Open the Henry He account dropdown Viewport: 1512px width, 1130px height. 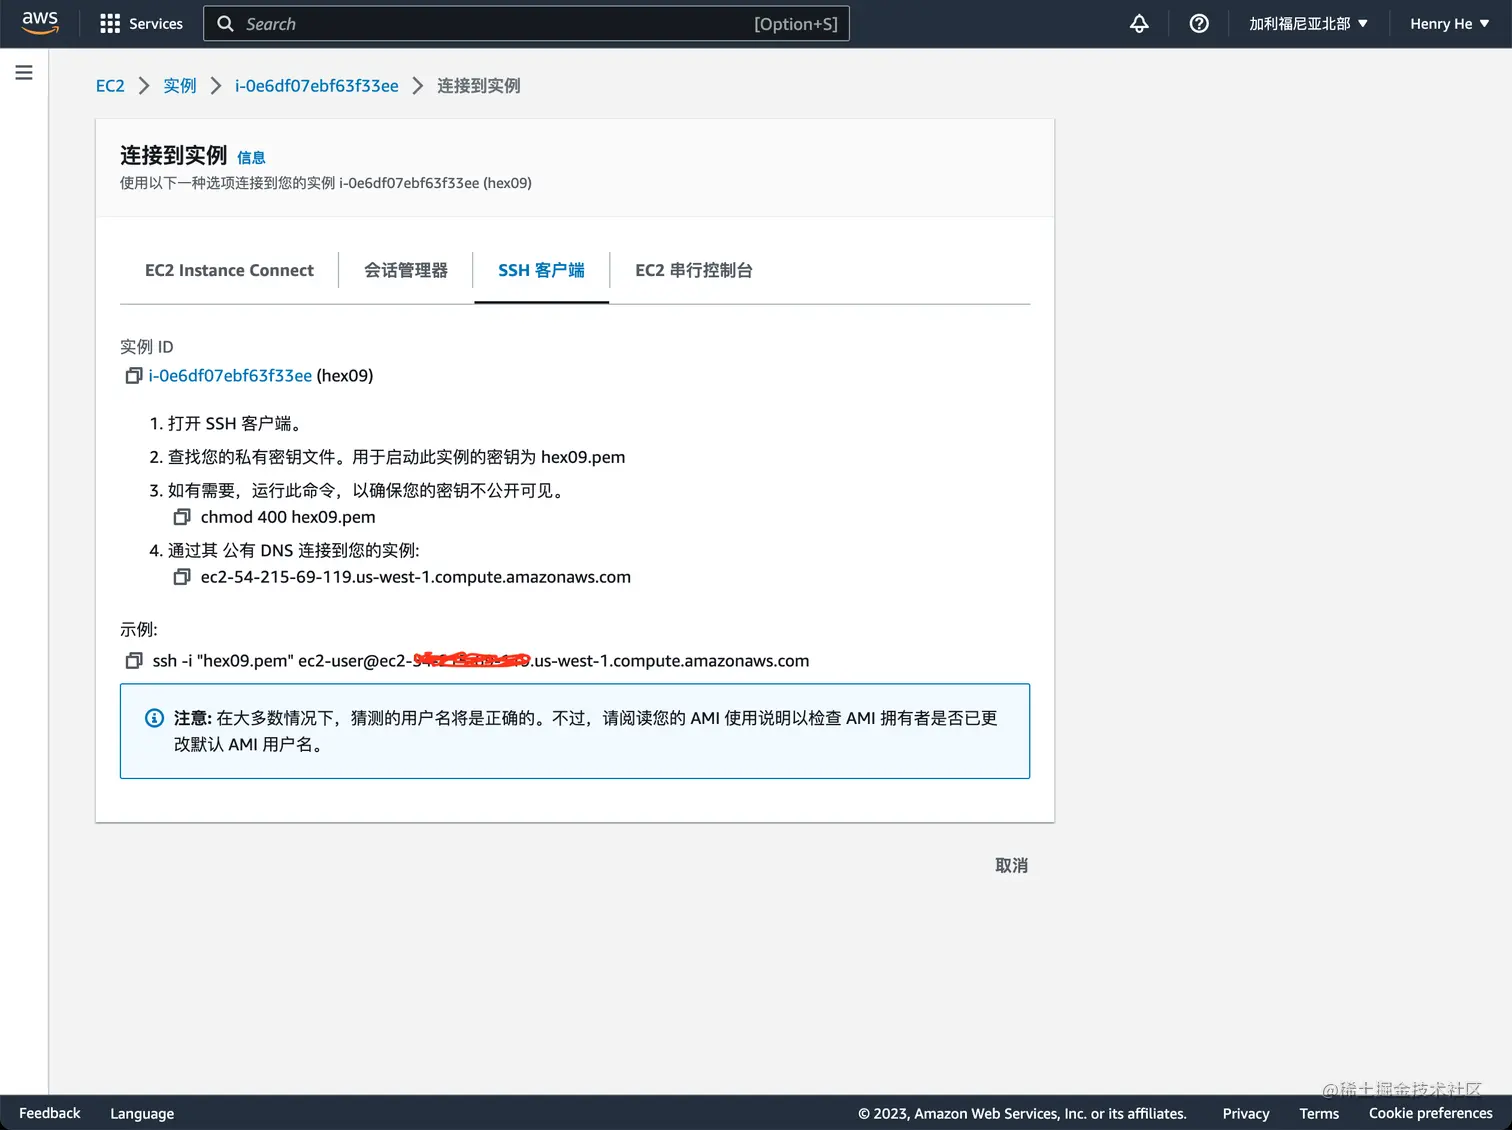pos(1449,24)
